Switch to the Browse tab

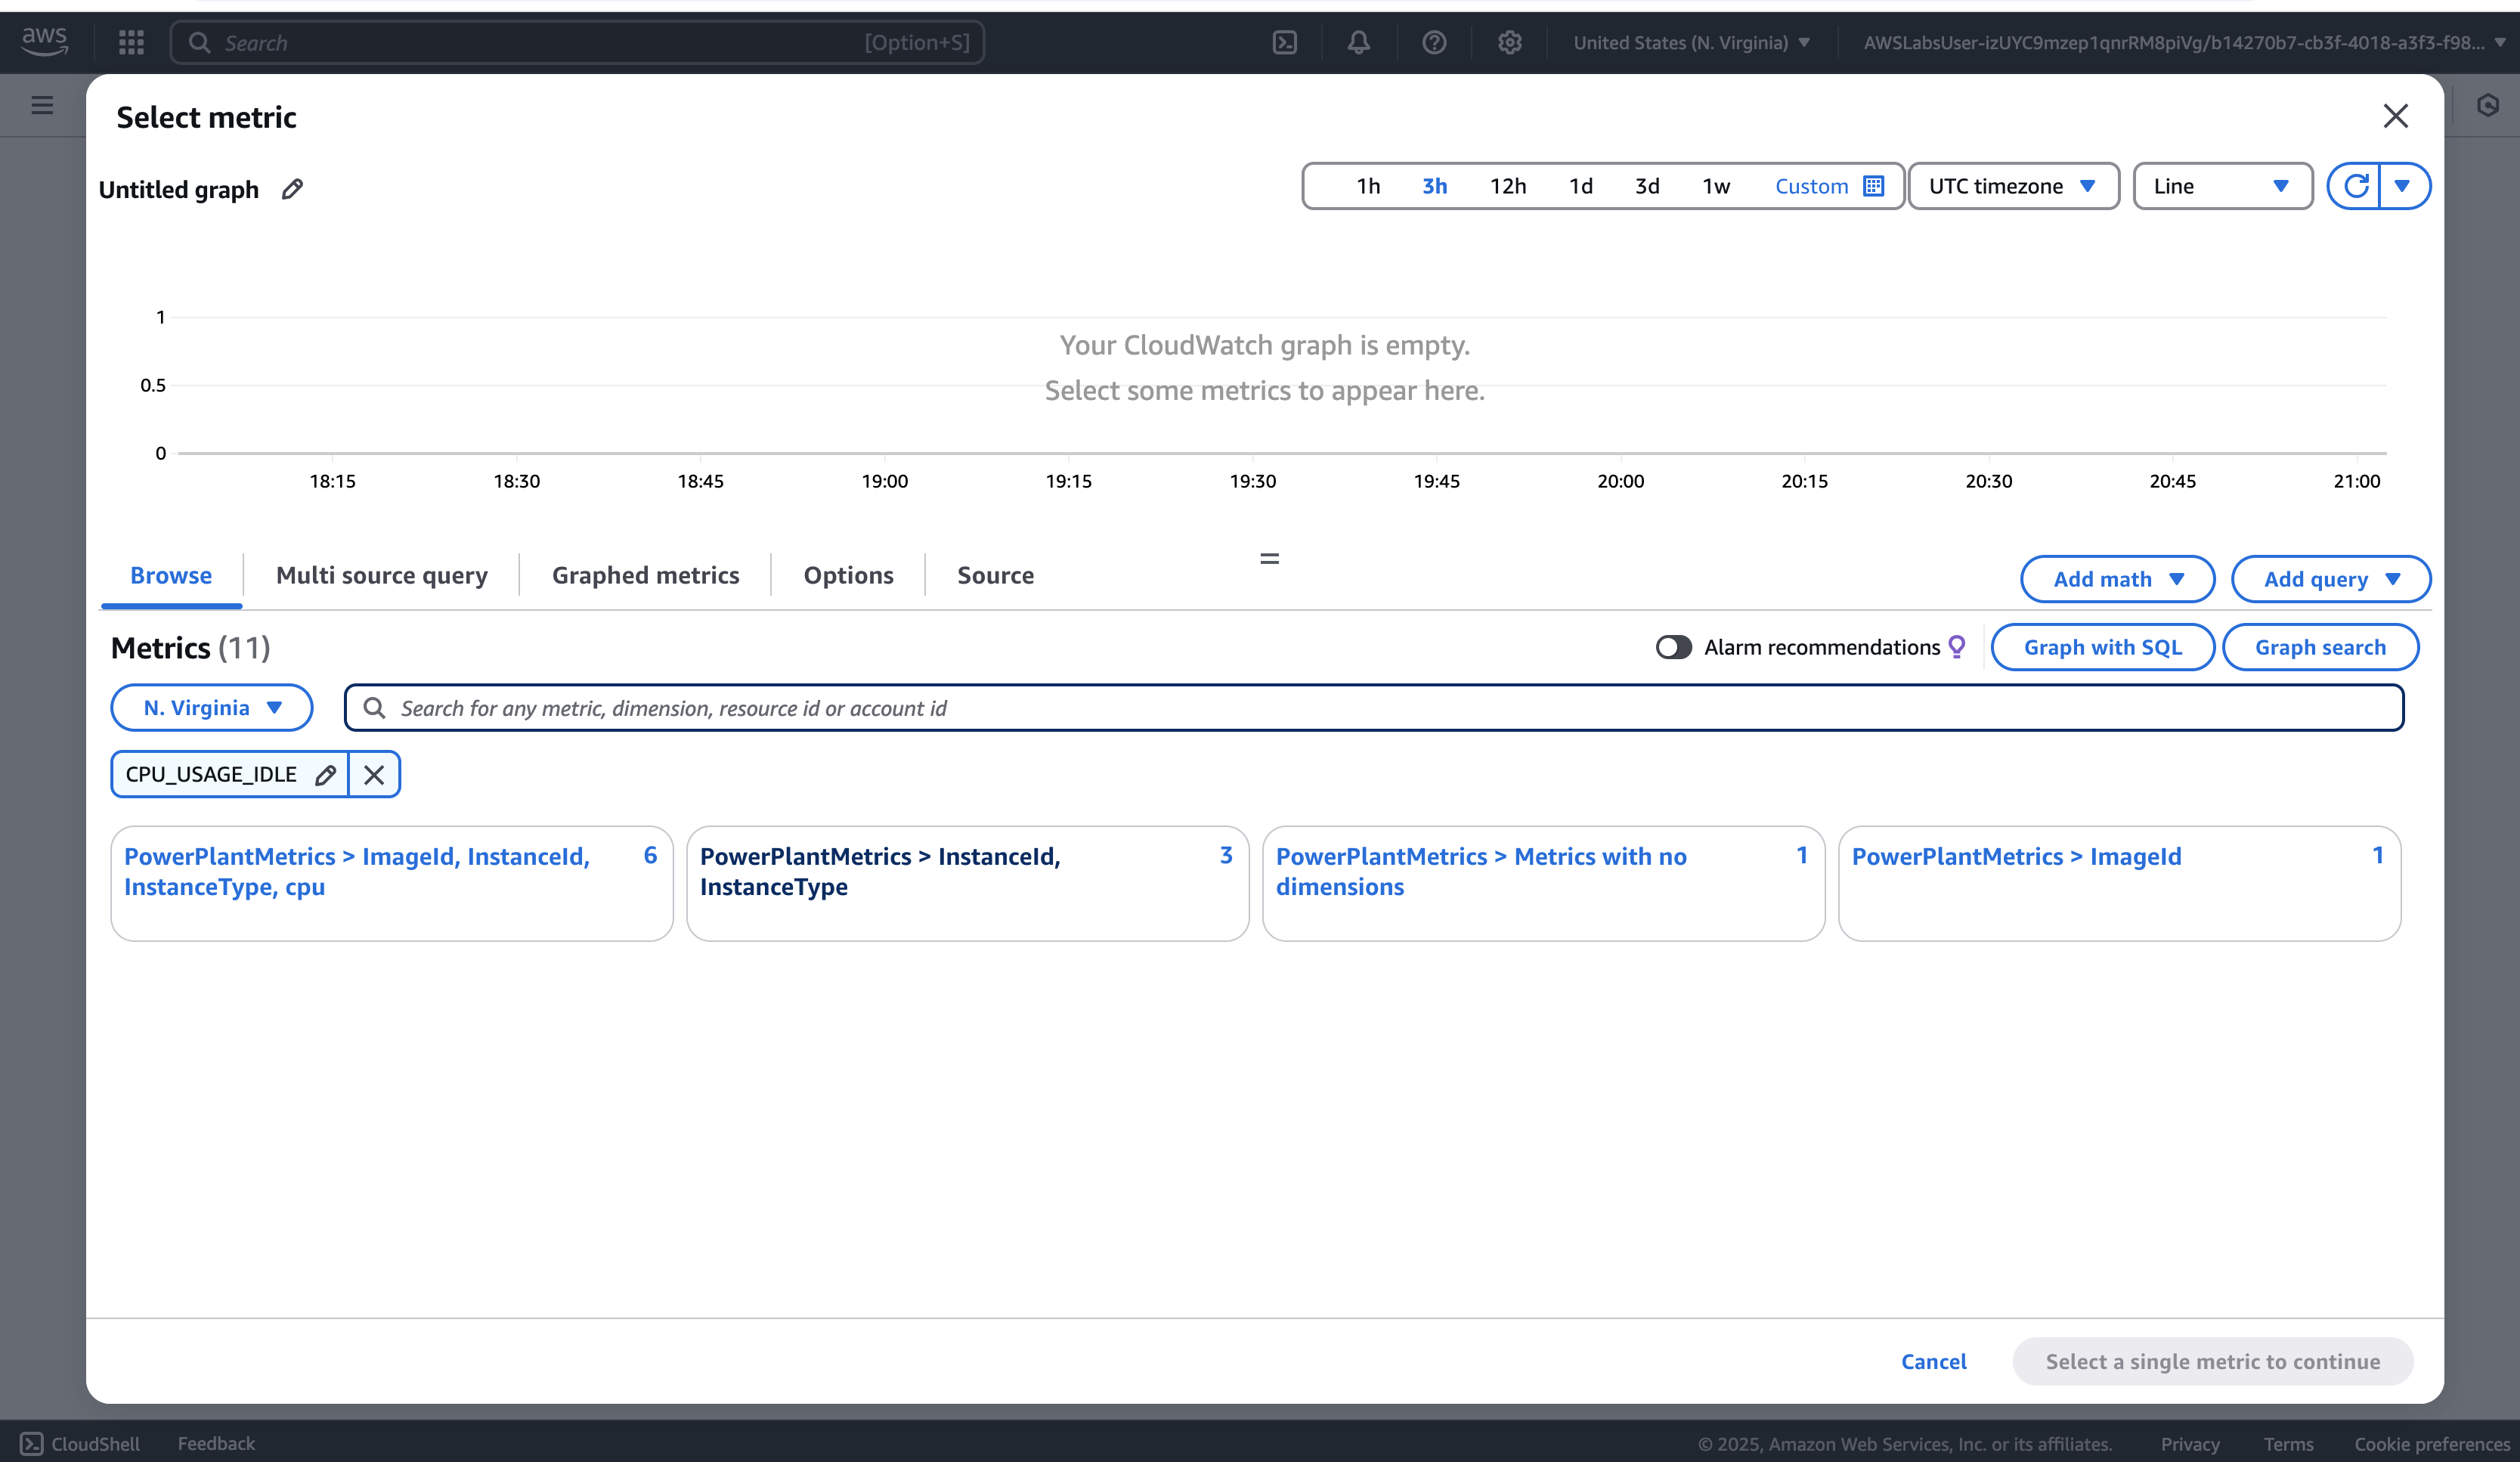point(171,575)
